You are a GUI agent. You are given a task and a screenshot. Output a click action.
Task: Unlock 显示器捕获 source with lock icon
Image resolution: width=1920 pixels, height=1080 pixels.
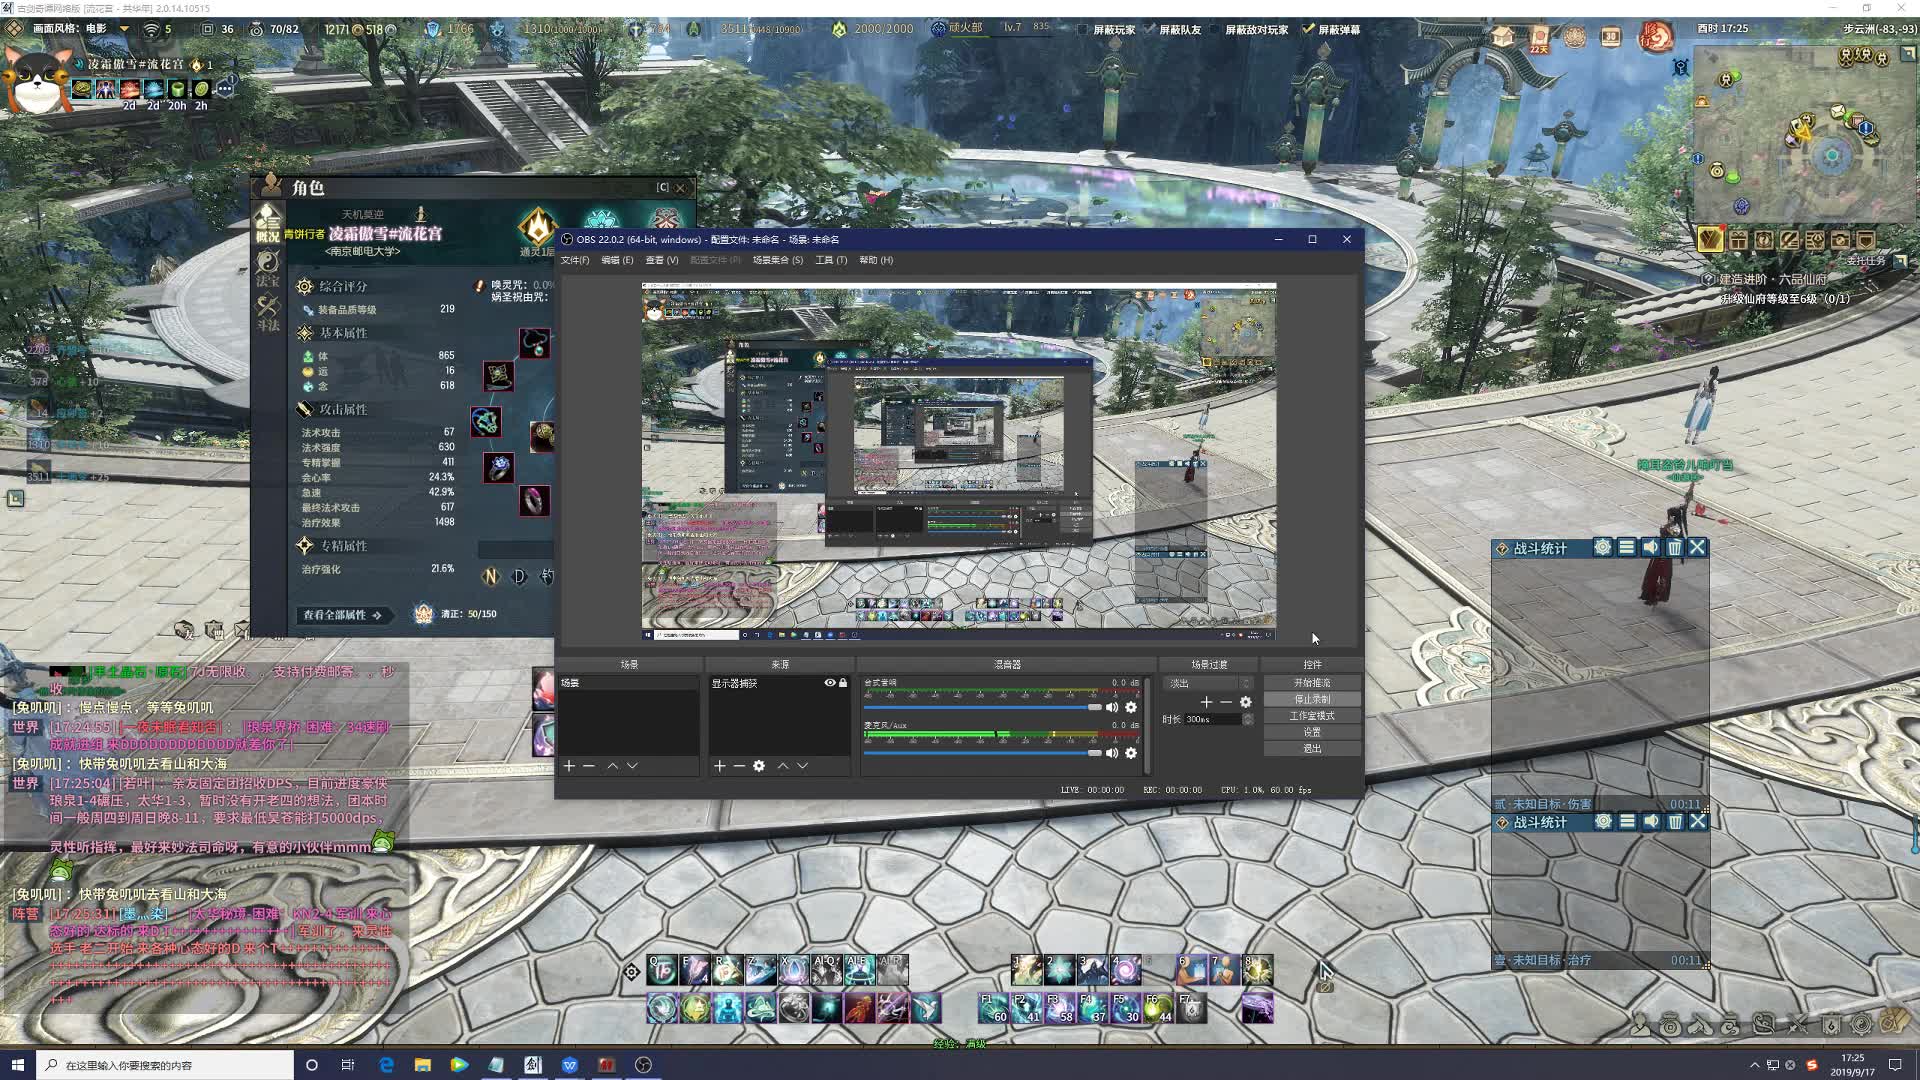843,683
